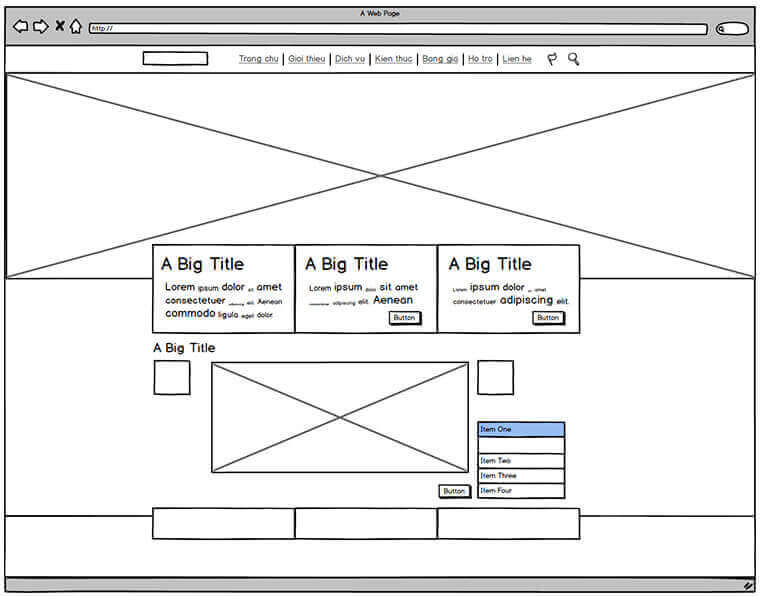The image size is (762, 597).
Task: Go to the browser home icon
Action: 75,26
